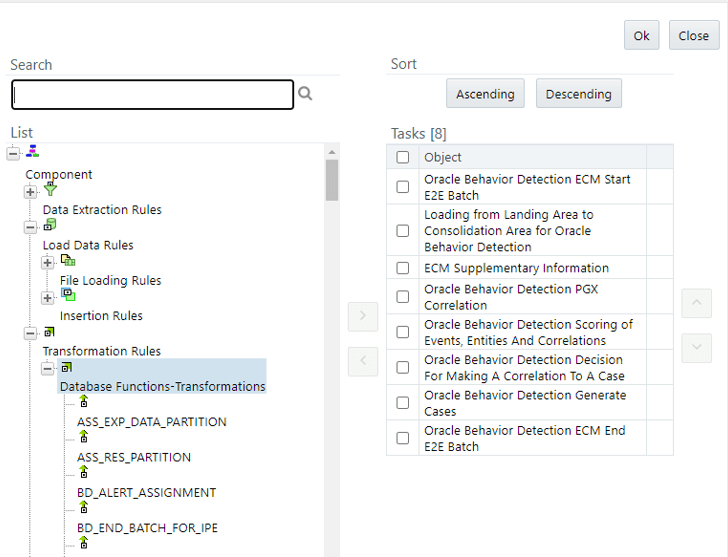Click the icon above ASS_EXP_DATA_PARTITION
The width and height of the screenshot is (728, 557).
tap(84, 401)
